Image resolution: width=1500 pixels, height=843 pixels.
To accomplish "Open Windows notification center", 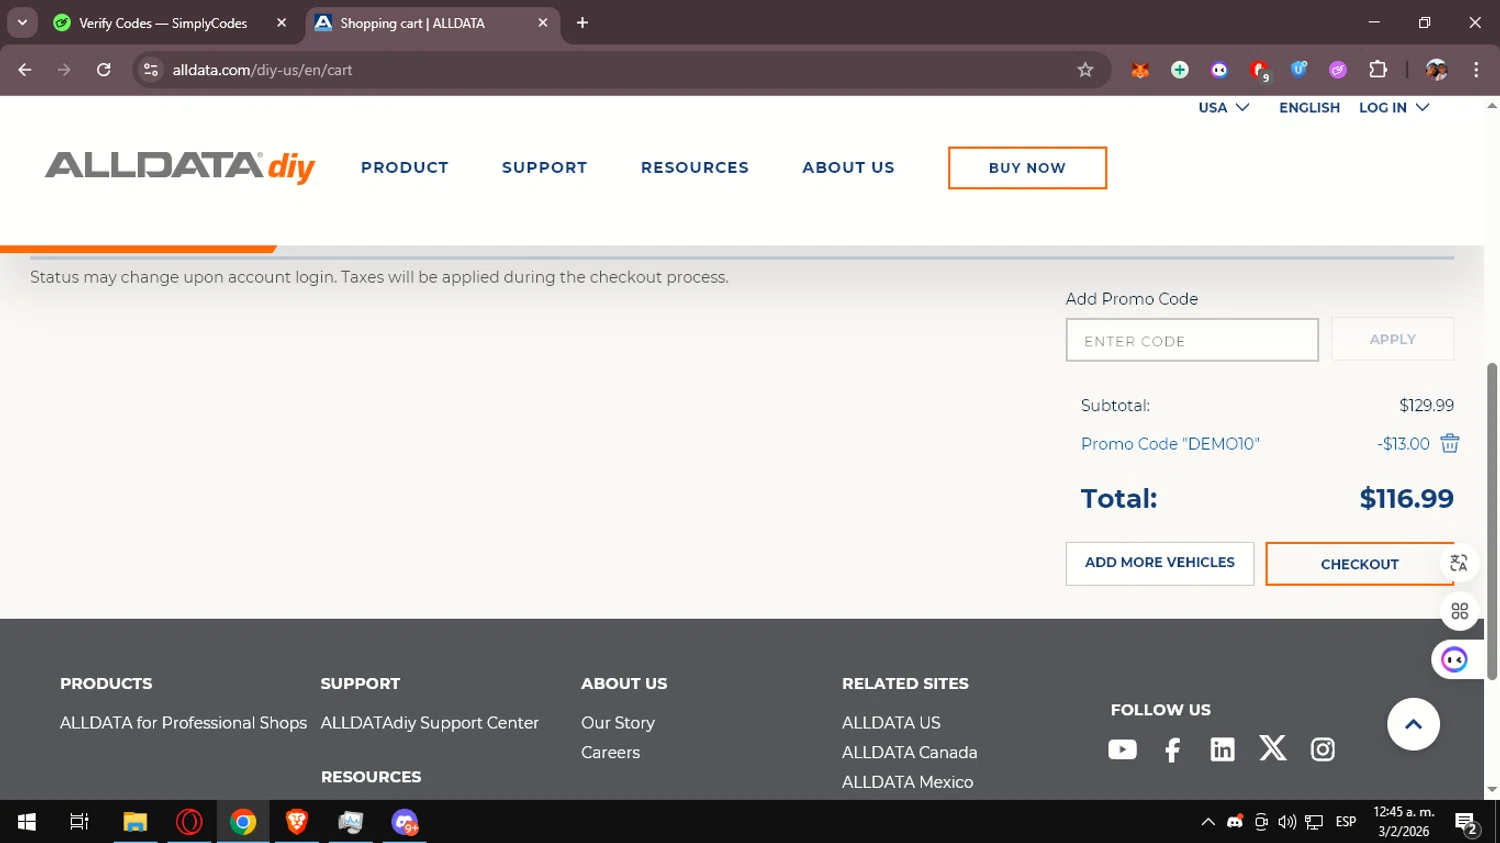I will pos(1467,823).
